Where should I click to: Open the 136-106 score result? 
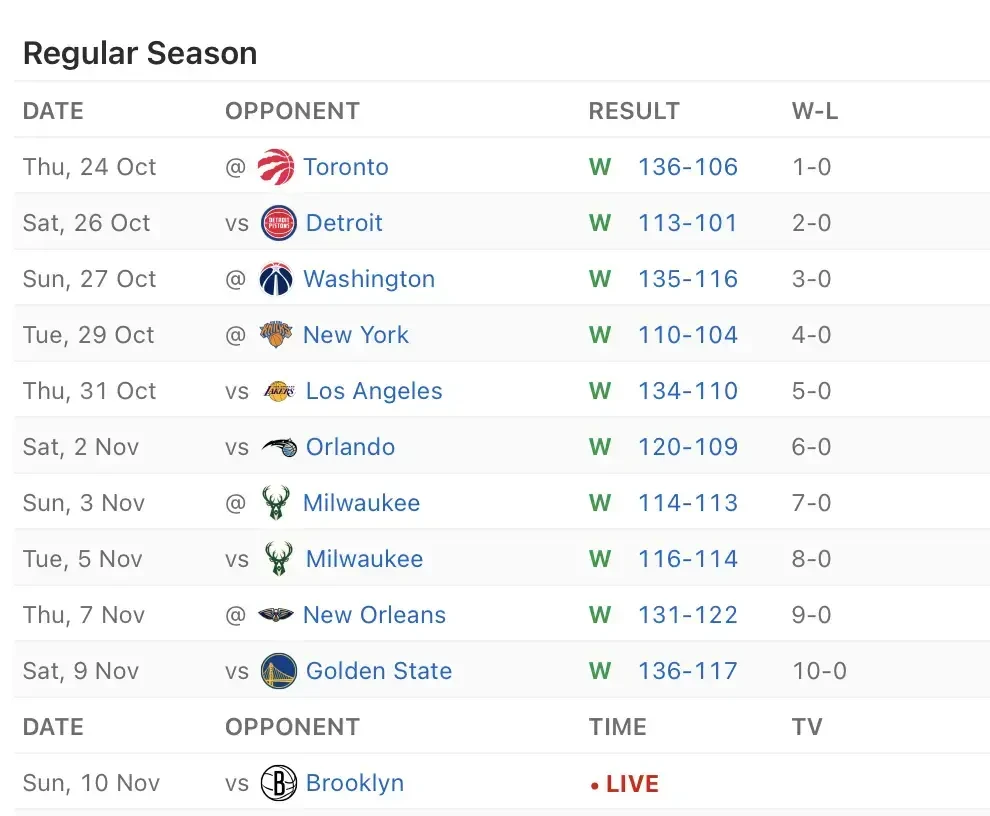[688, 167]
